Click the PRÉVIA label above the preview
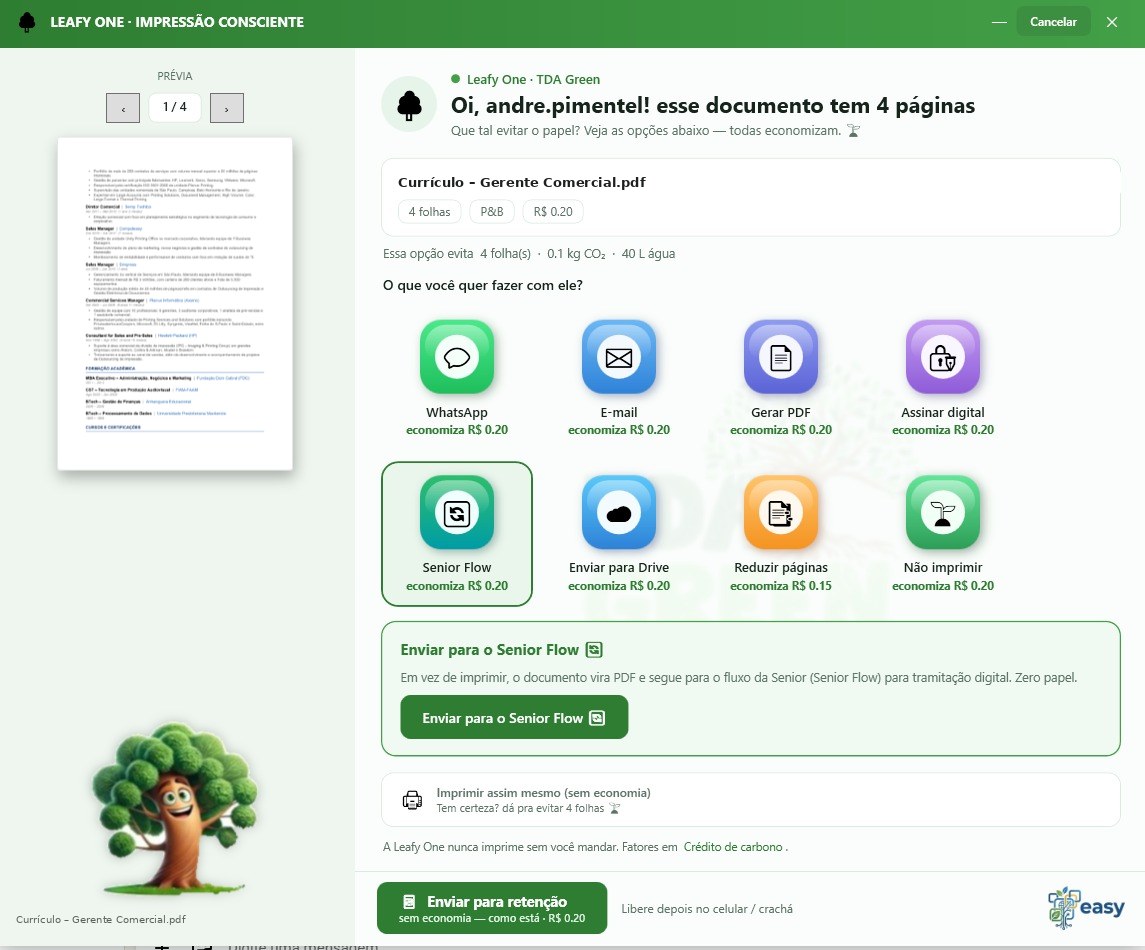The height and width of the screenshot is (950, 1145). (175, 76)
